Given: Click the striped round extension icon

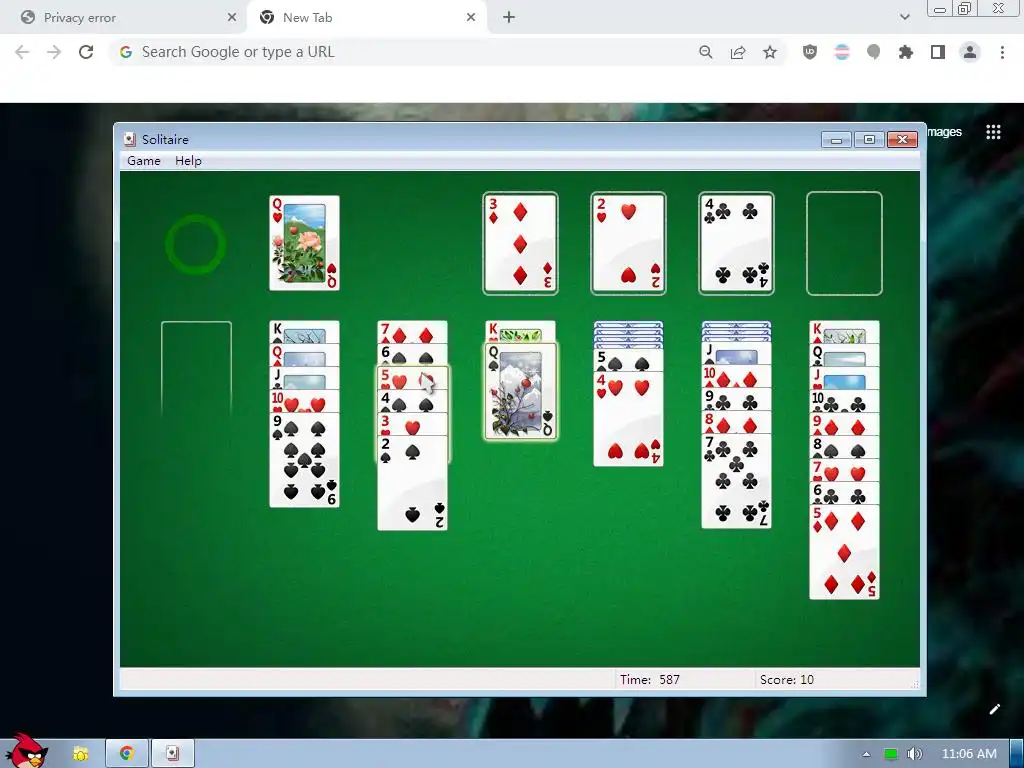Looking at the screenshot, I should point(842,52).
